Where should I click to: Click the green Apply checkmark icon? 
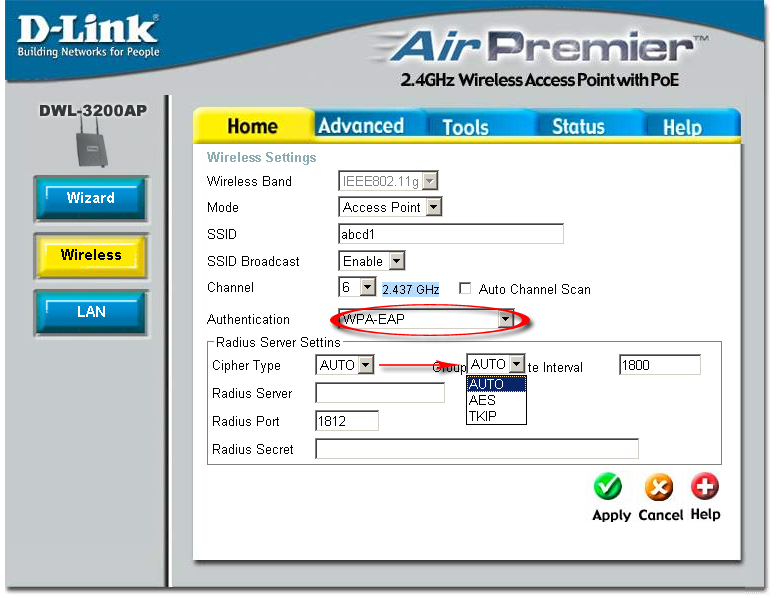608,487
